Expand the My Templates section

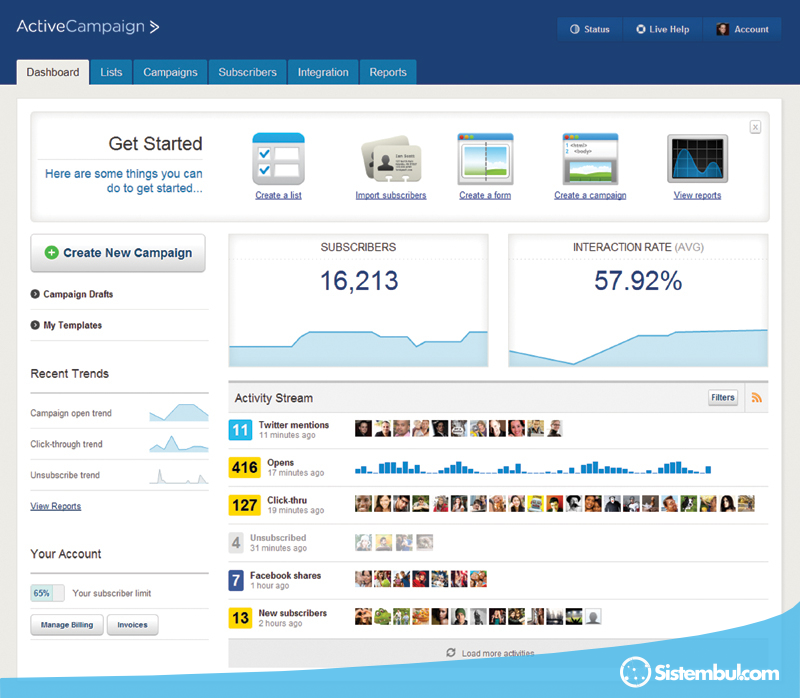pyautogui.click(x=66, y=325)
